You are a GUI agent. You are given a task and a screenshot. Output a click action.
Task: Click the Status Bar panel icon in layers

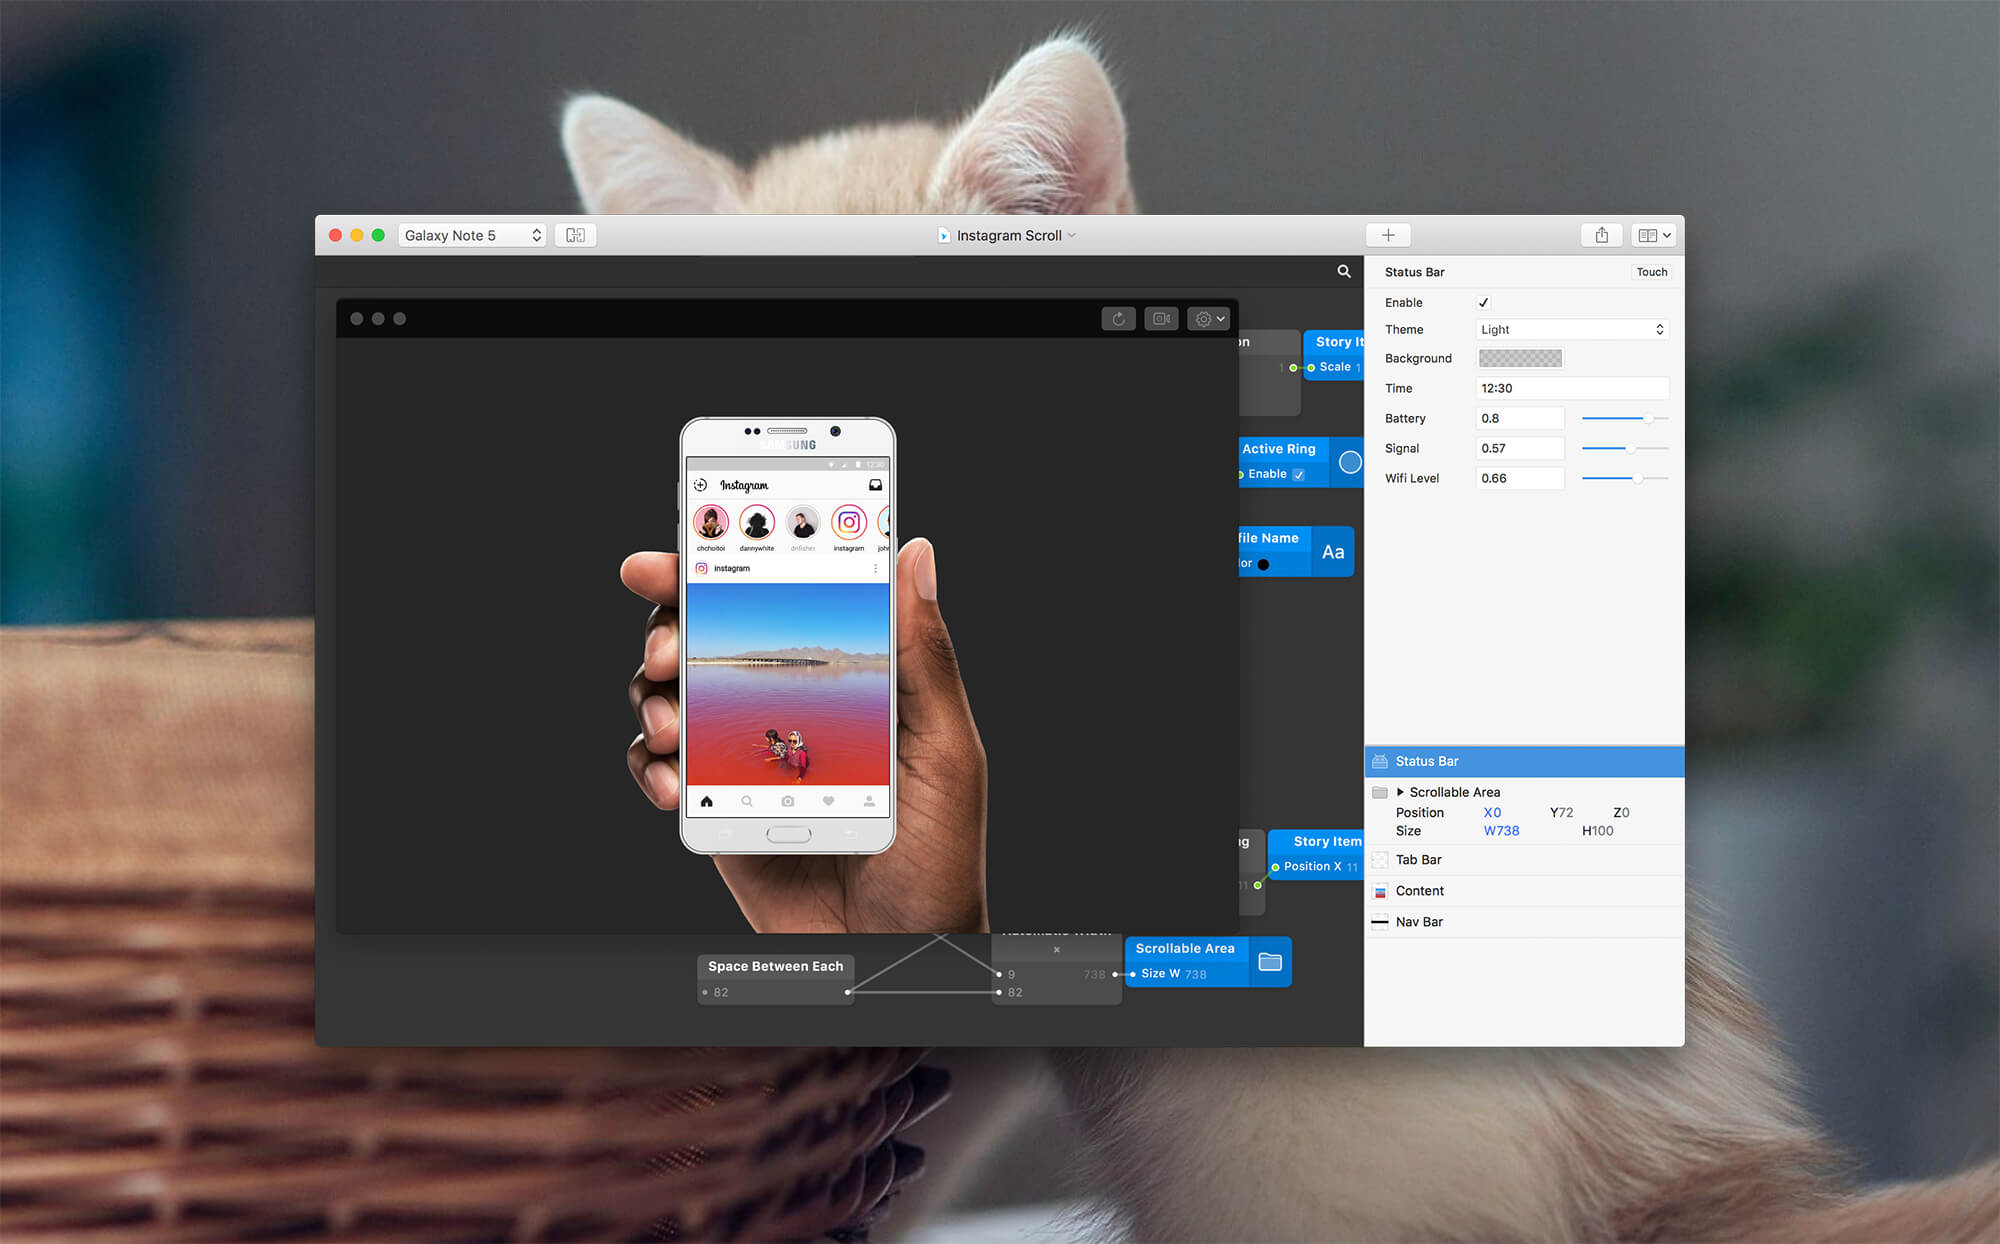[x=1380, y=761]
